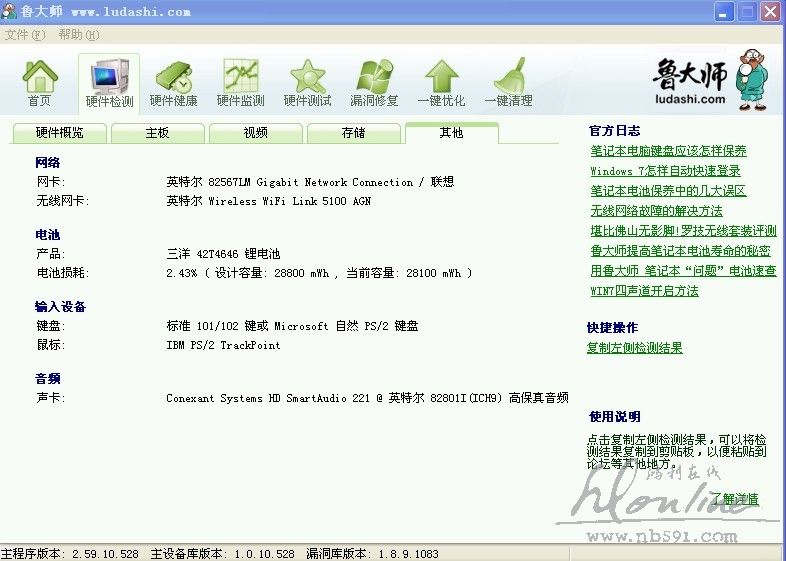Open link WIN7四声道开启方法
The image size is (786, 561).
tap(644, 291)
